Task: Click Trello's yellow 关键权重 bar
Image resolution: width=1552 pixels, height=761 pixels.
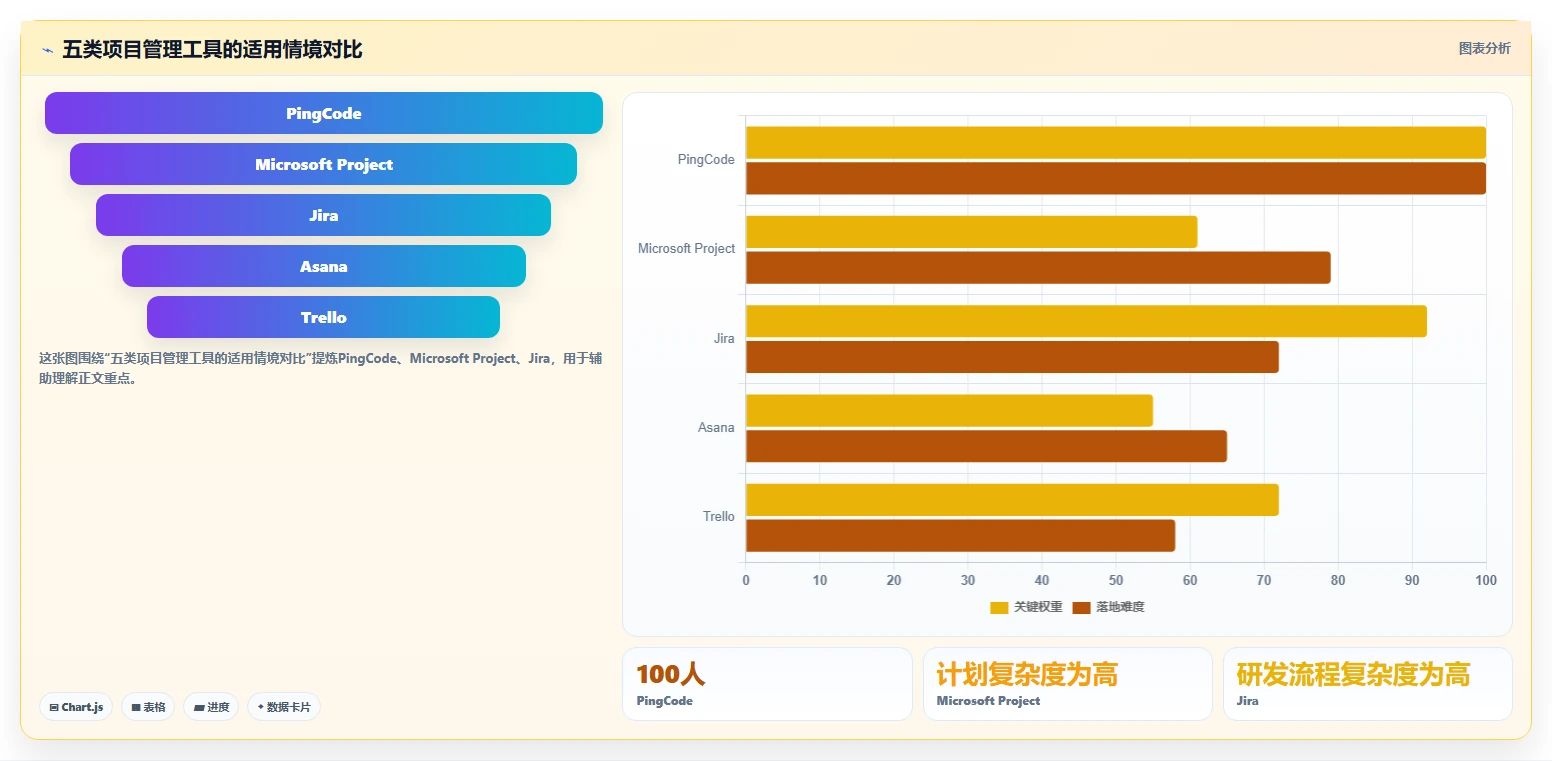Action: point(1012,500)
